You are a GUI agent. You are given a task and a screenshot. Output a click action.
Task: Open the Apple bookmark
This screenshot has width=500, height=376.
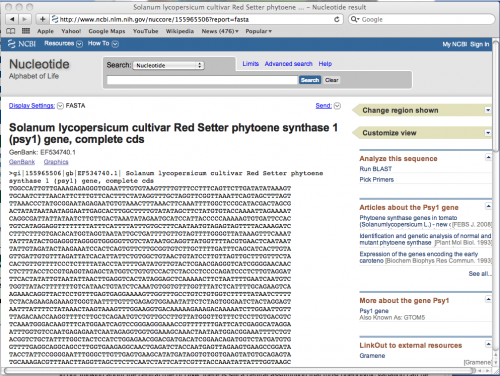point(45,31)
